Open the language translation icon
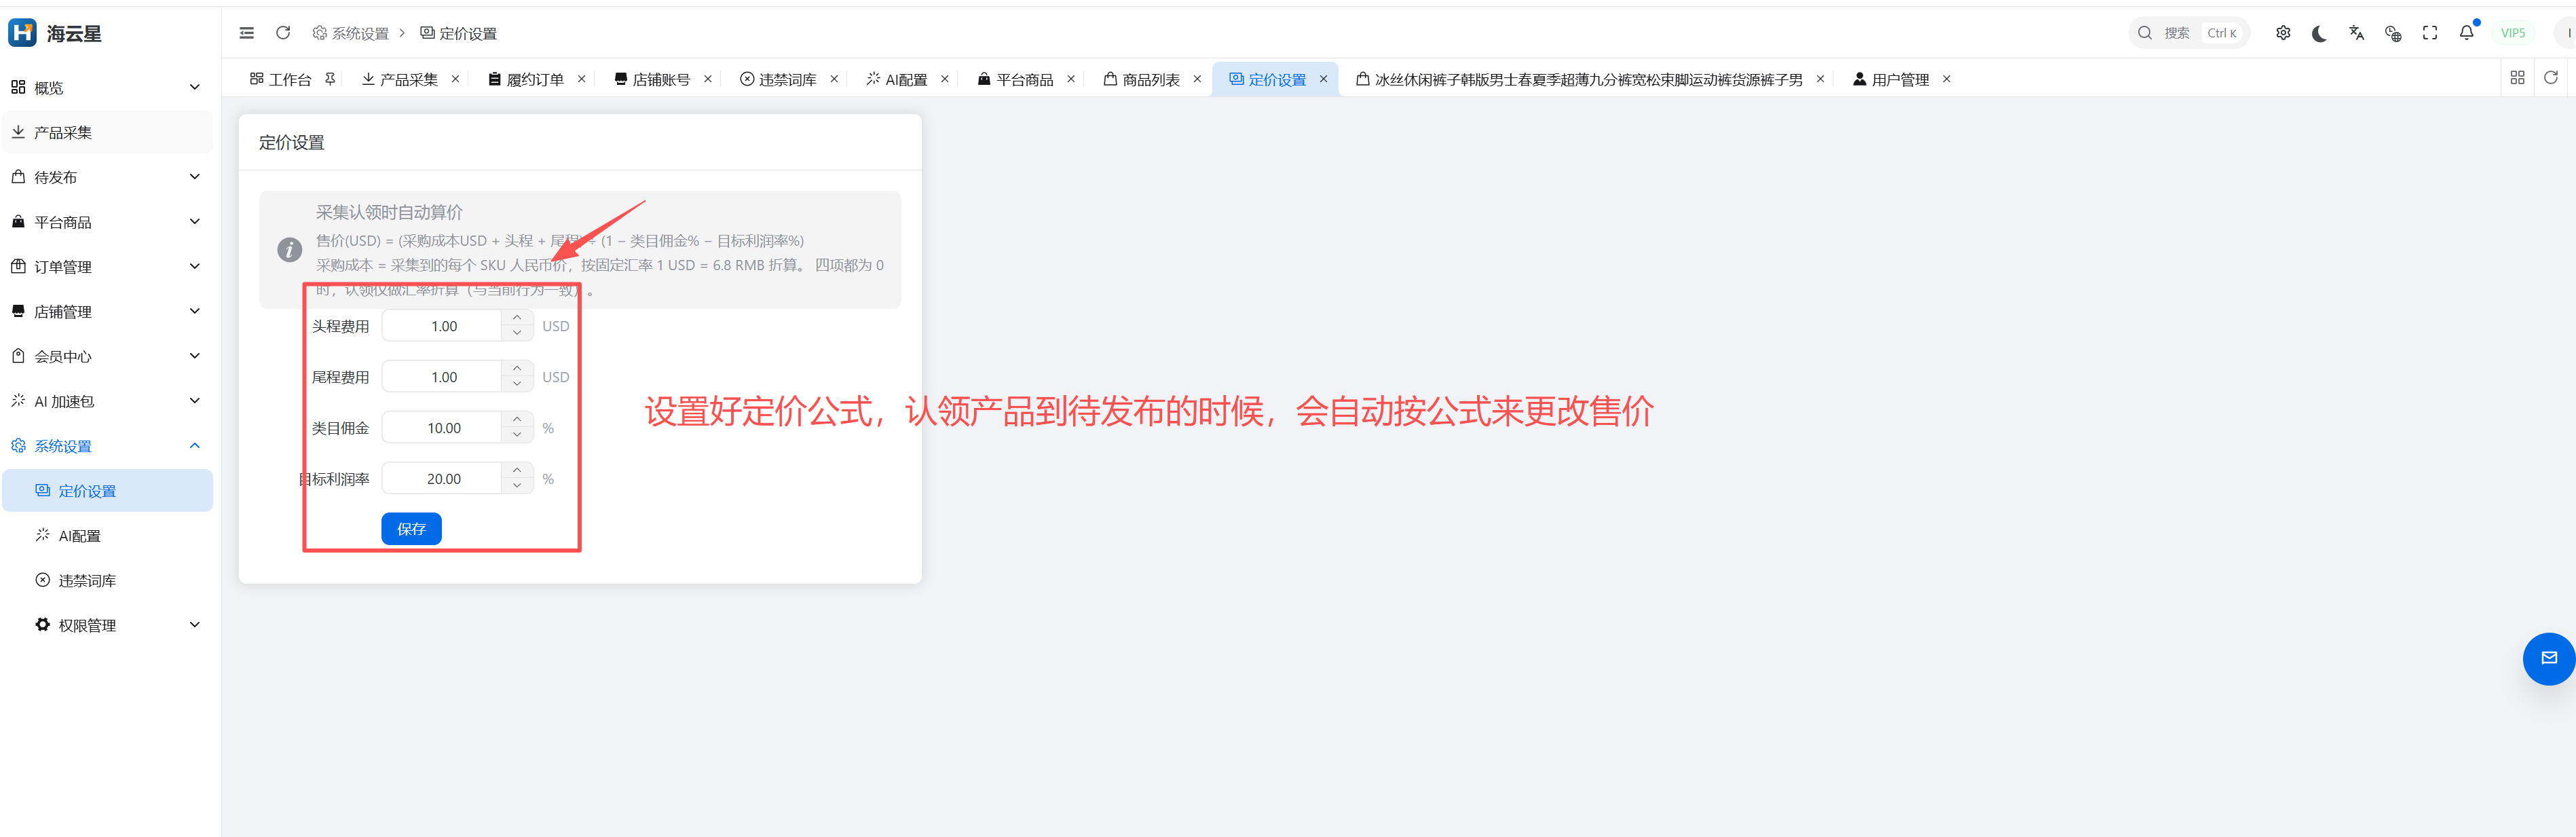Screen dimensions: 2576x837 pyautogui.click(x=2357, y=33)
